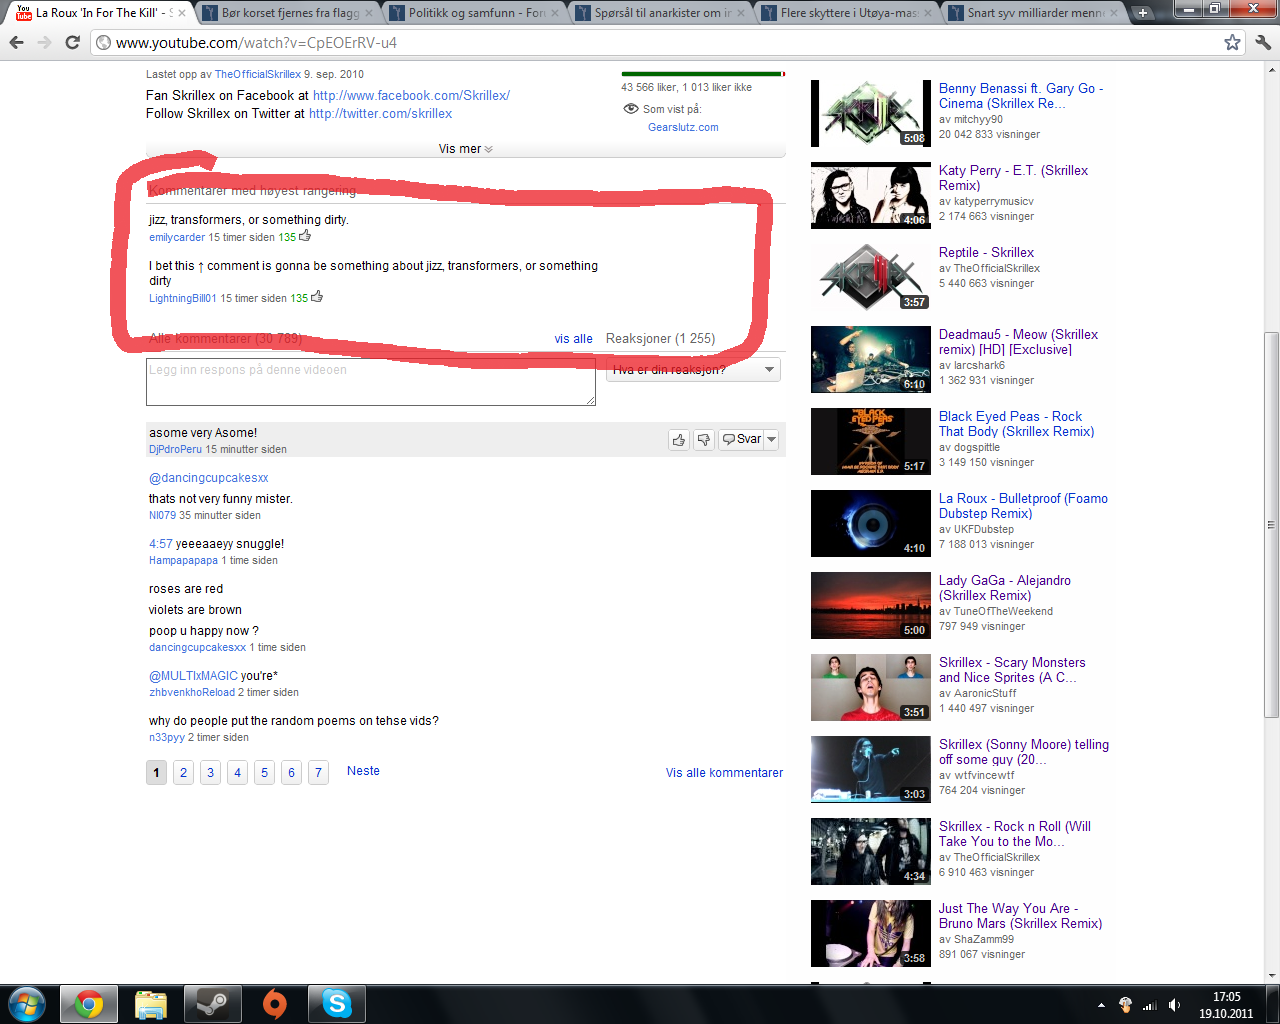Open Chrome from the taskbar
Screen dimensions: 1280x1024
pyautogui.click(x=88, y=1004)
